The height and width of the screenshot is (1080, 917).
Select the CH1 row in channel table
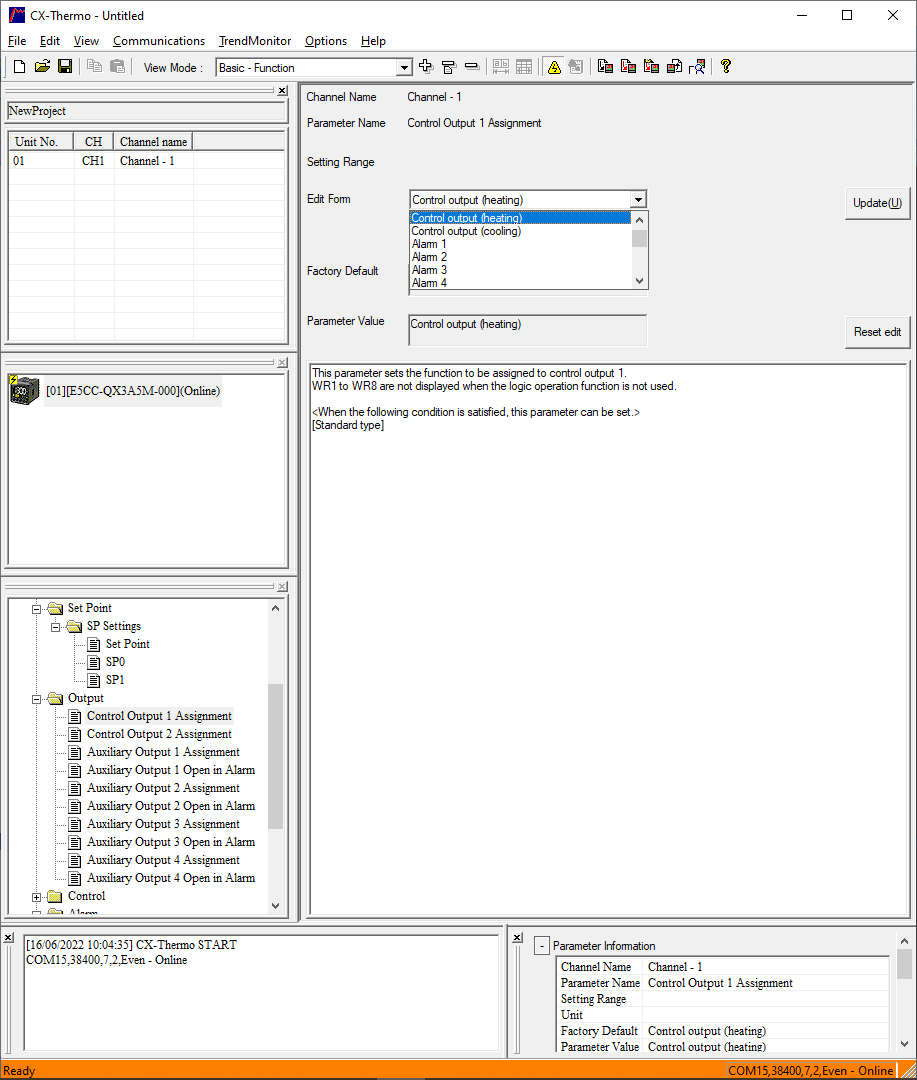[x=147, y=161]
